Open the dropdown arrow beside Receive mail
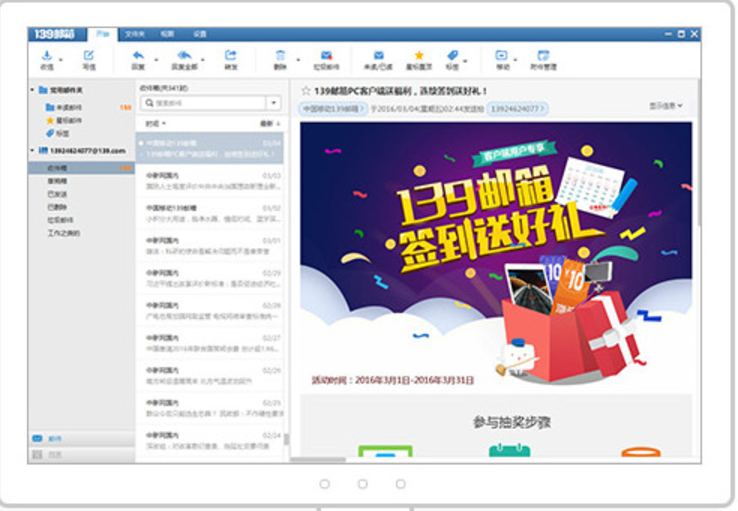This screenshot has height=511, width=738. 61,60
